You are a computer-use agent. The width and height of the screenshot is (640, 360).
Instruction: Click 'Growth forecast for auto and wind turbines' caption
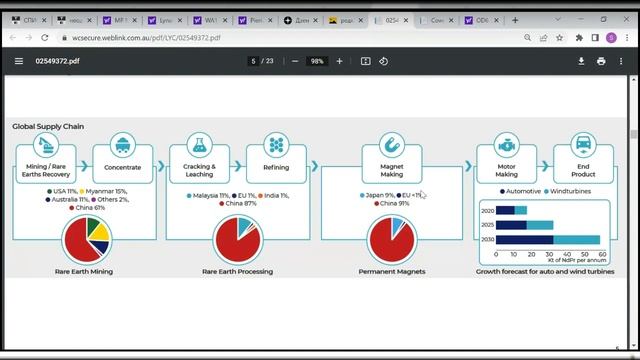[x=545, y=271]
